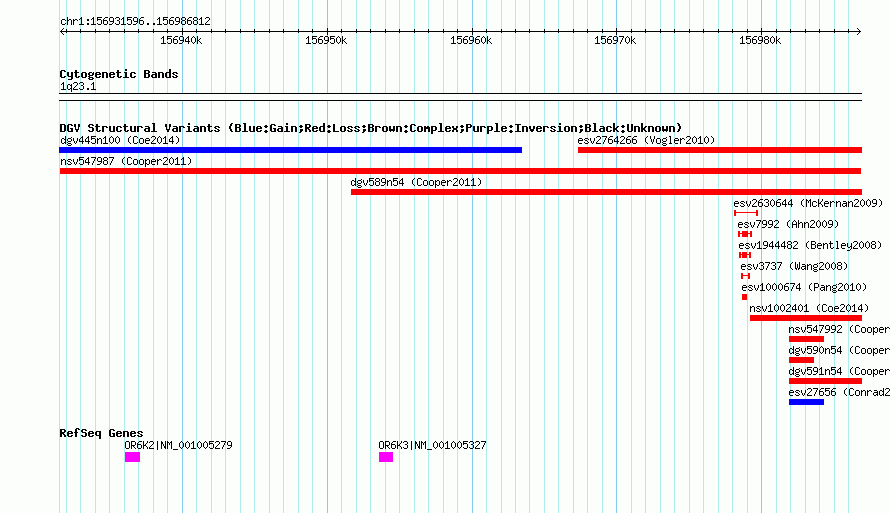This screenshot has width=890, height=513.
Task: Click the Cytogenetic Bands track title
Action: [x=119, y=74]
